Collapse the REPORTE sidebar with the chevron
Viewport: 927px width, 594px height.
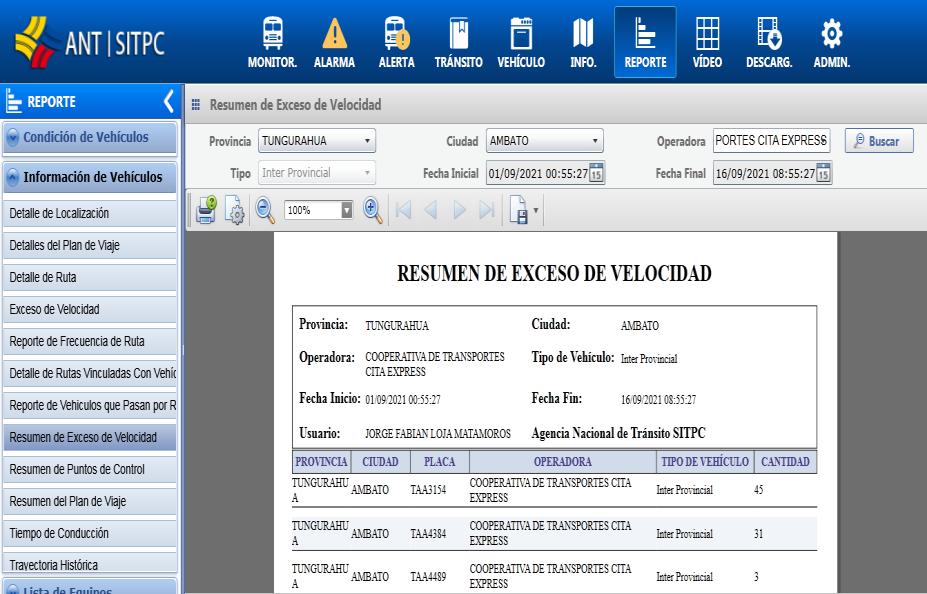(168, 102)
